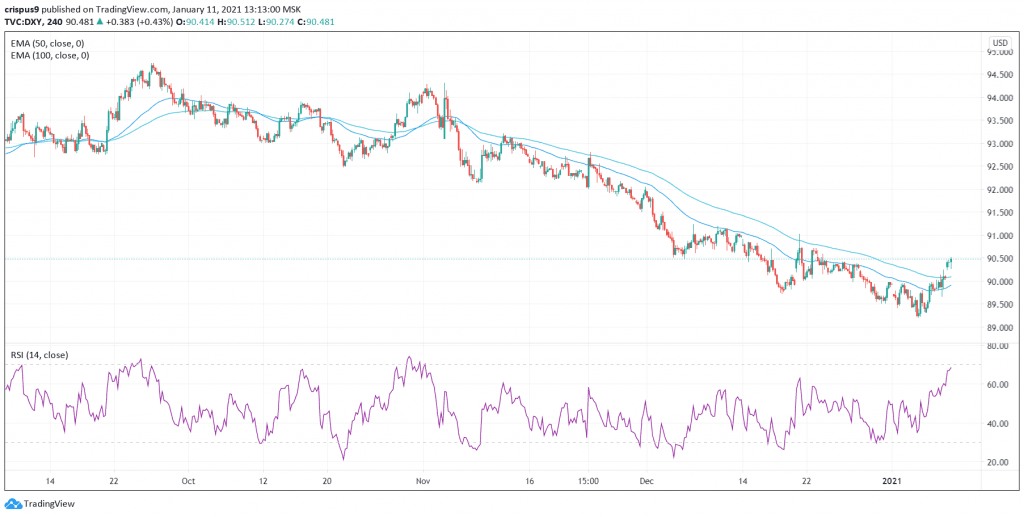
Task: Click the last candlestick at current price
Action: 952,262
